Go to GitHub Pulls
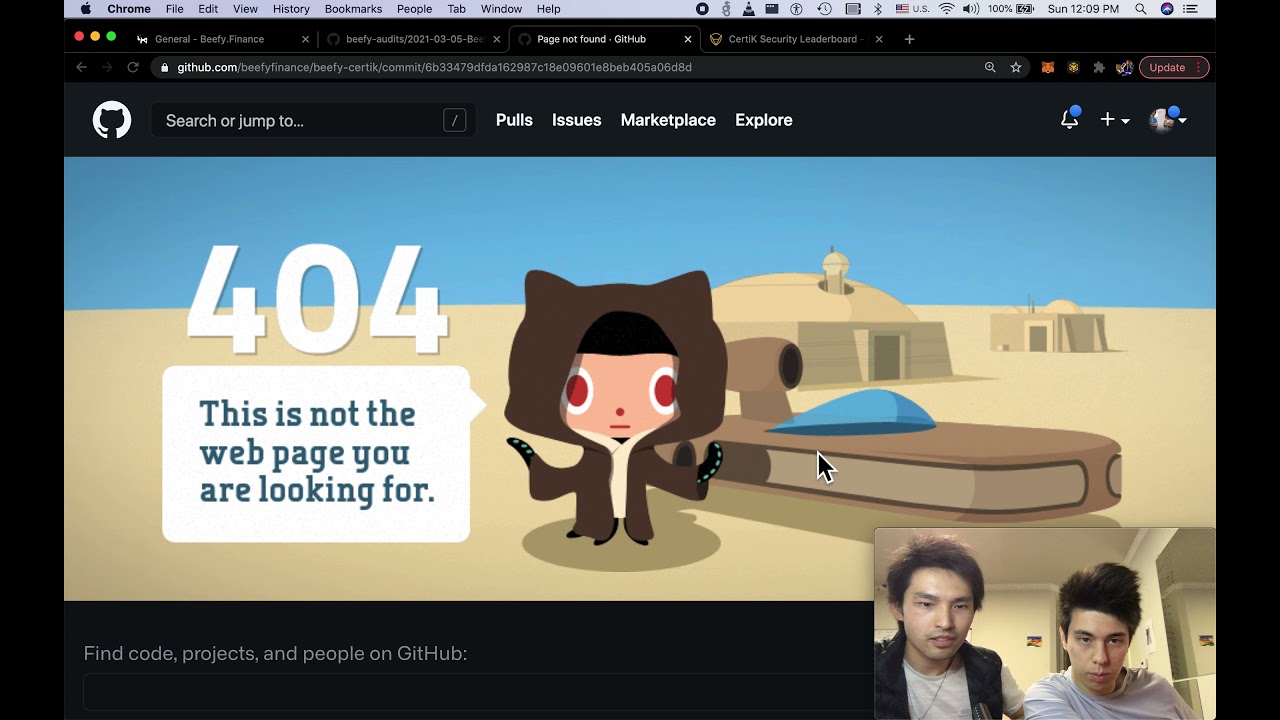The width and height of the screenshot is (1280, 720). (x=514, y=120)
